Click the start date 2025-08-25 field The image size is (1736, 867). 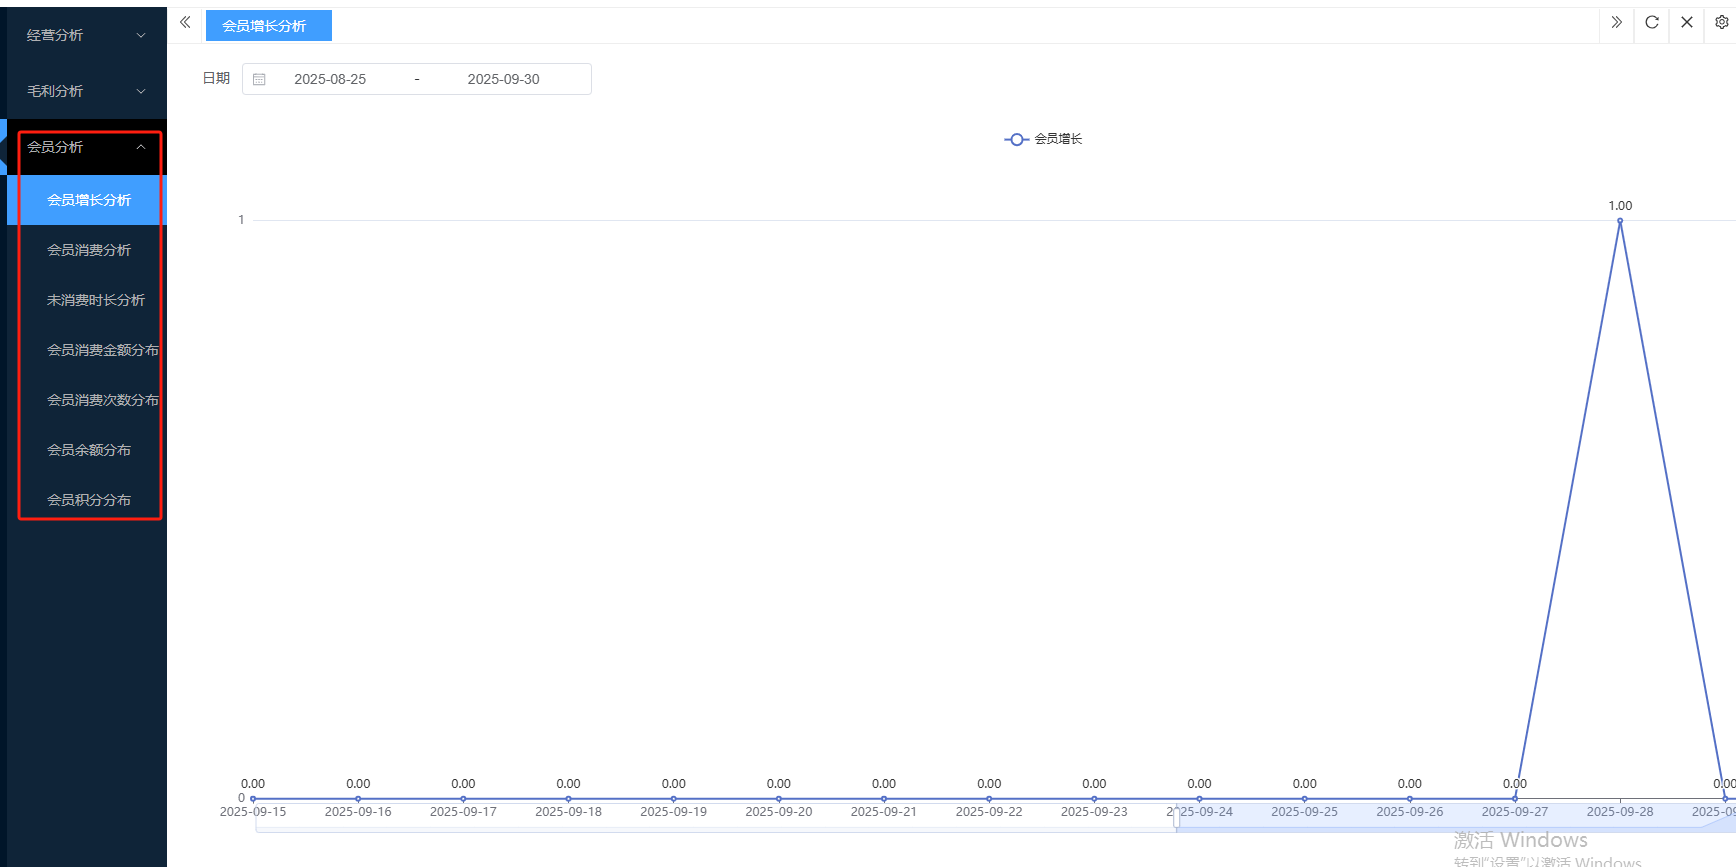tap(330, 79)
